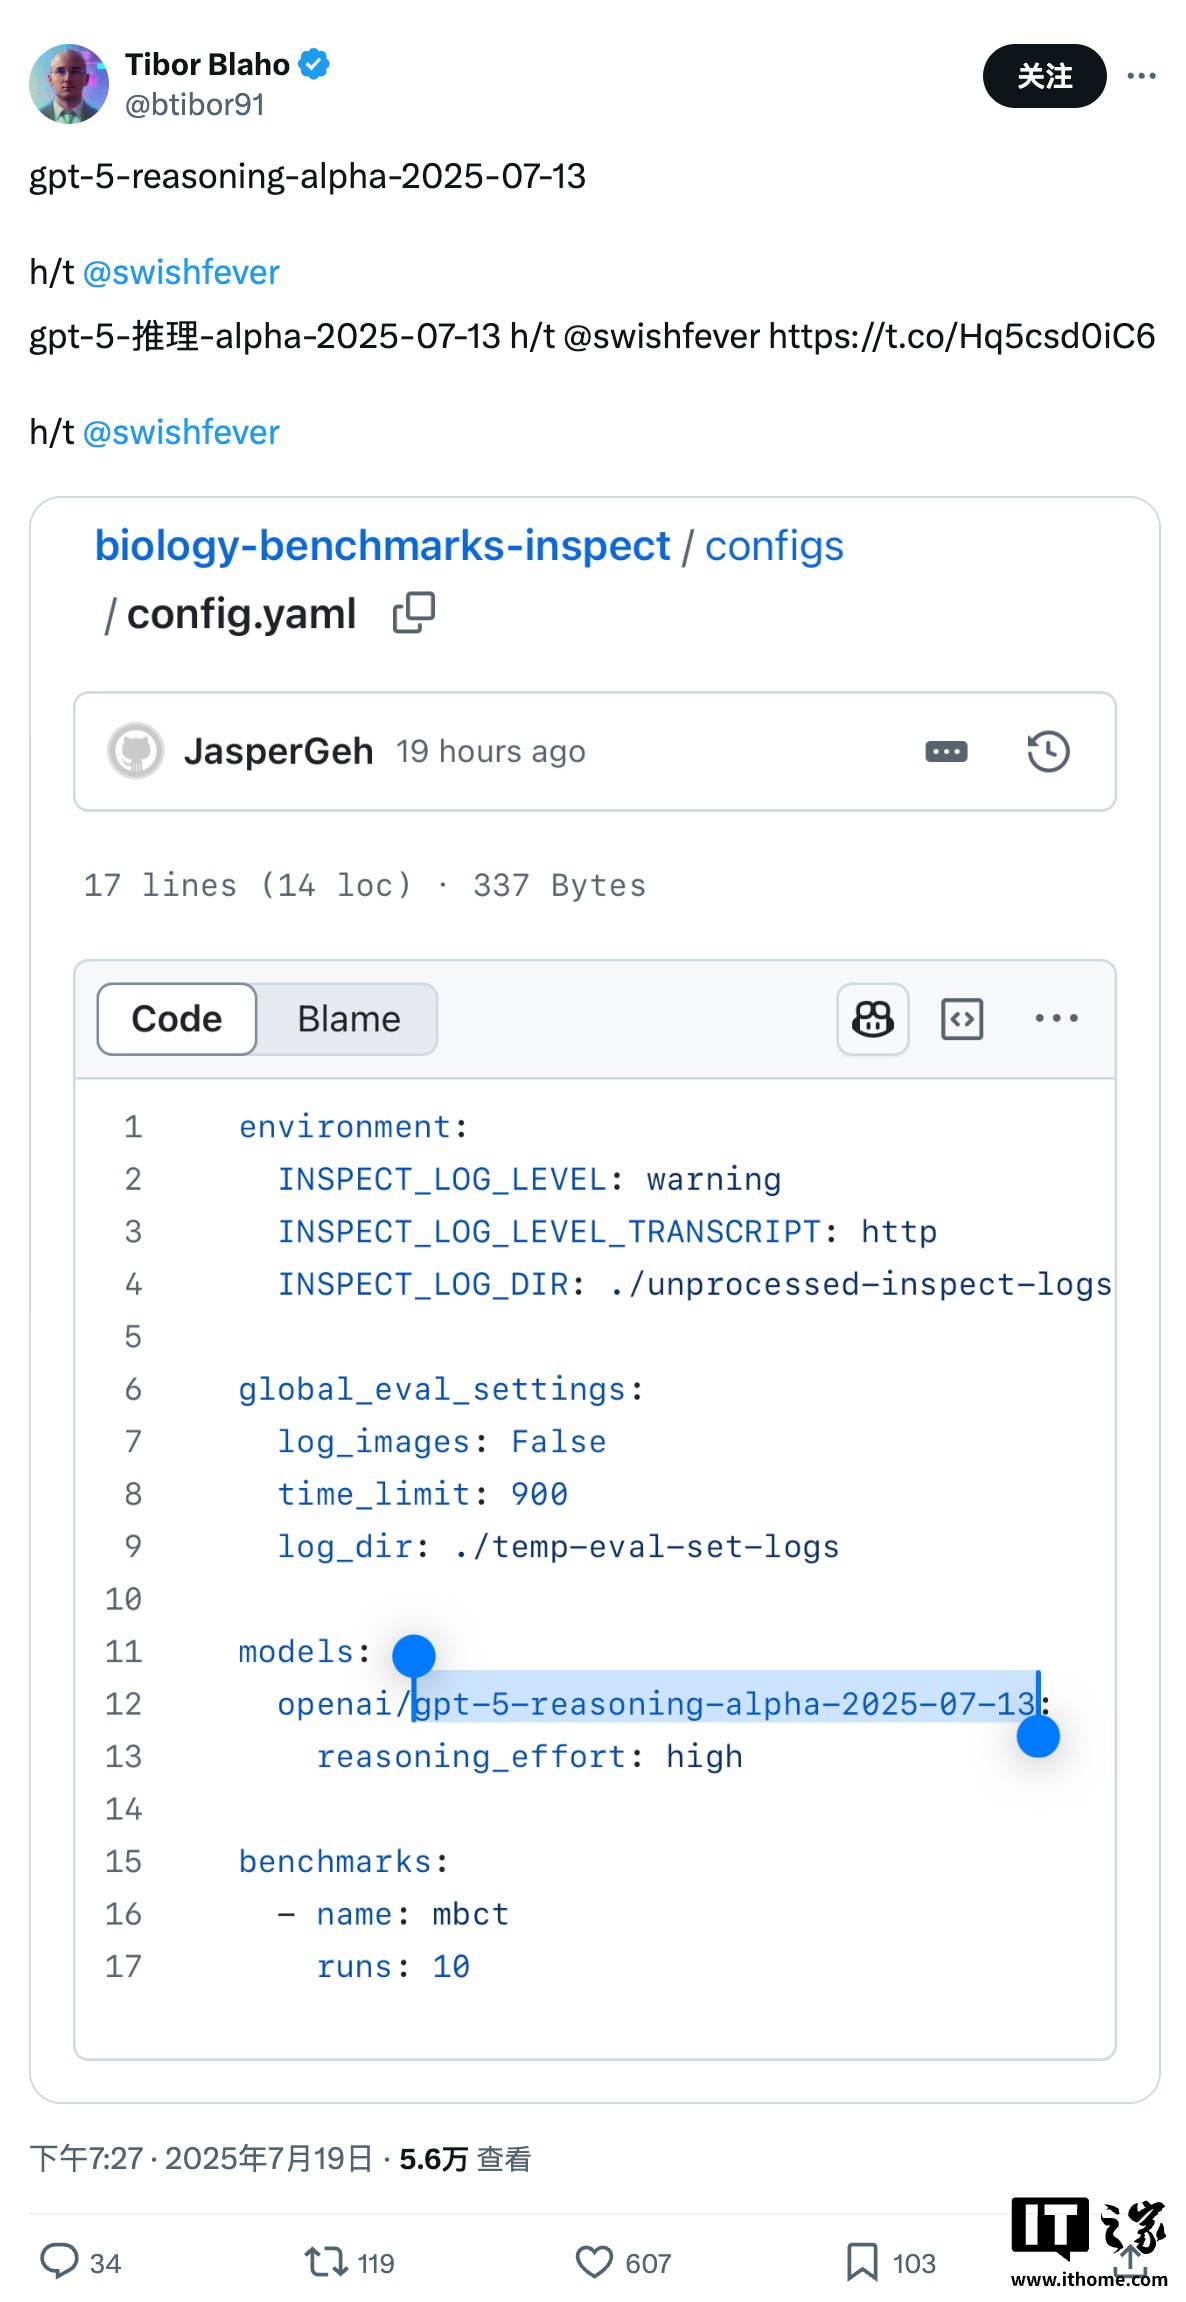Open the code file's more options menu
1186x2302 pixels.
(x=1056, y=1019)
